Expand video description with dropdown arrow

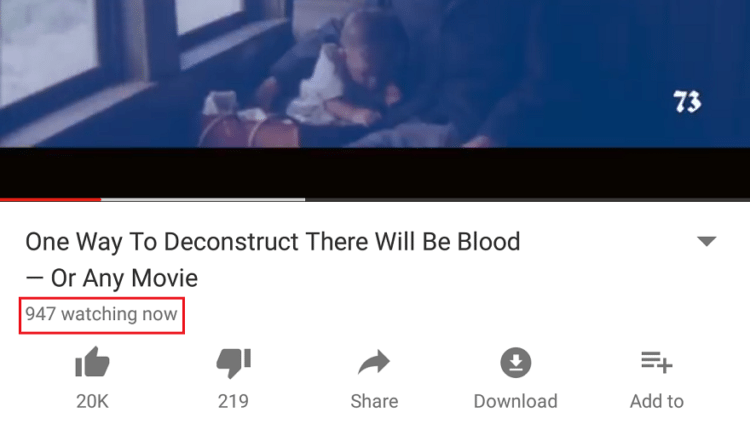(706, 241)
